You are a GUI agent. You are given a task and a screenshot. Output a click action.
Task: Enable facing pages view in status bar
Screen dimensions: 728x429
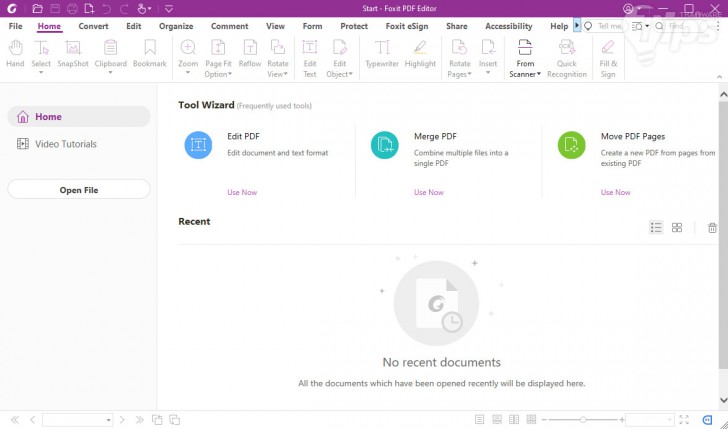pyautogui.click(x=514, y=420)
